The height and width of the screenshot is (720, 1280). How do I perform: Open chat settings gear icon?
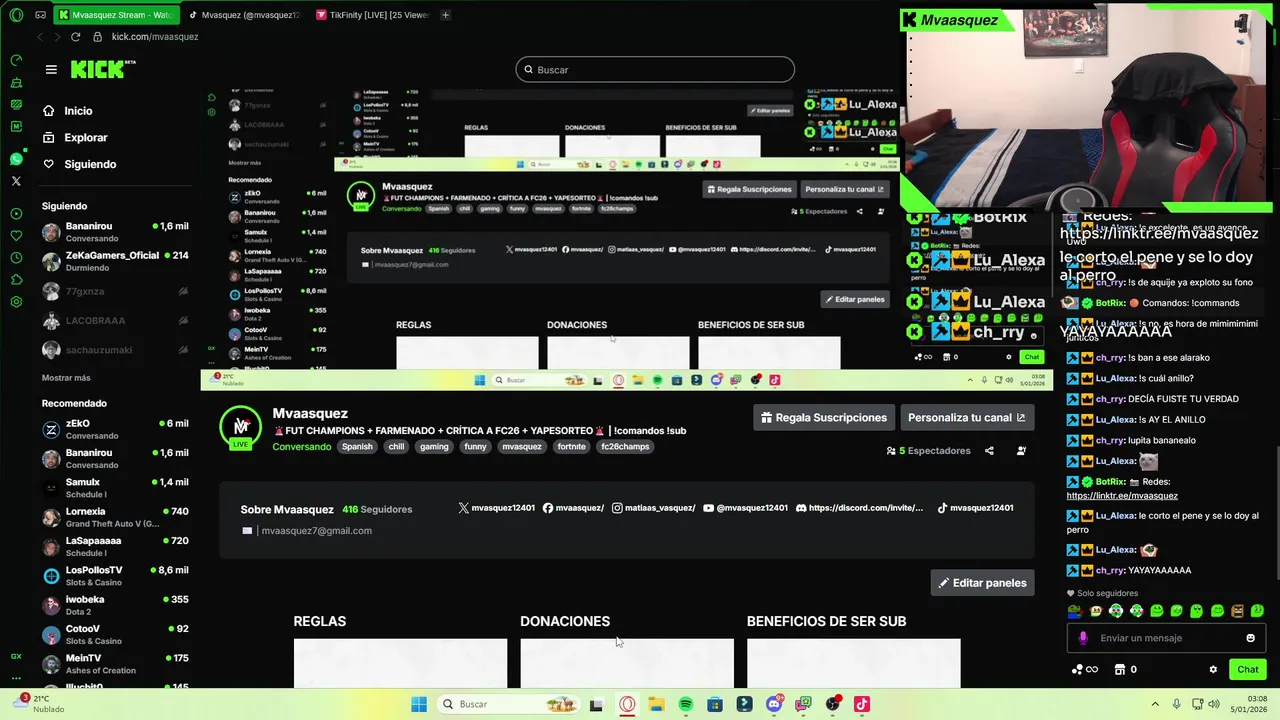tap(1213, 669)
